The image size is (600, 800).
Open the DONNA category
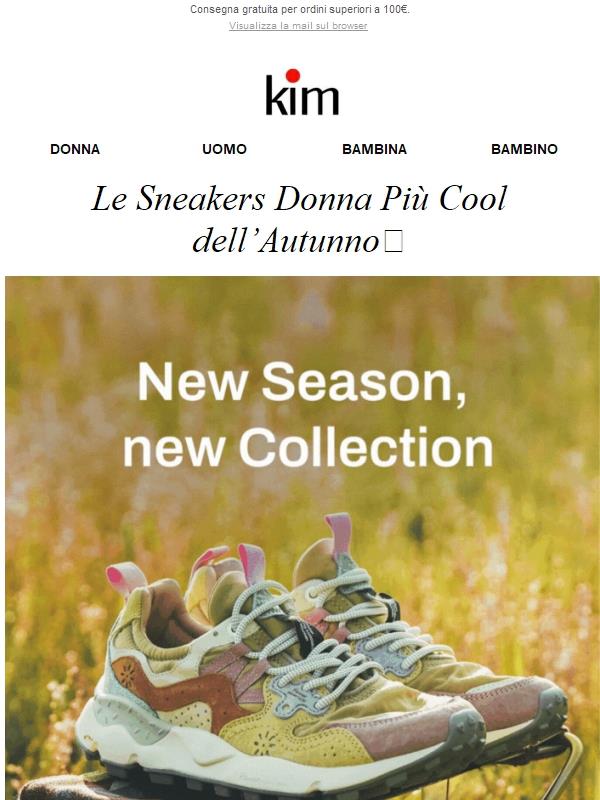pos(75,149)
